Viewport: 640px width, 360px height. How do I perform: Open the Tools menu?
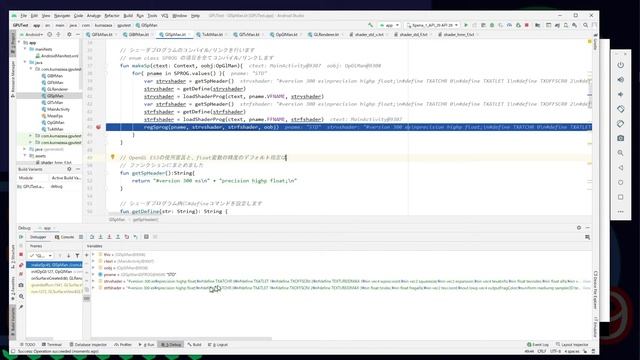click(x=152, y=16)
